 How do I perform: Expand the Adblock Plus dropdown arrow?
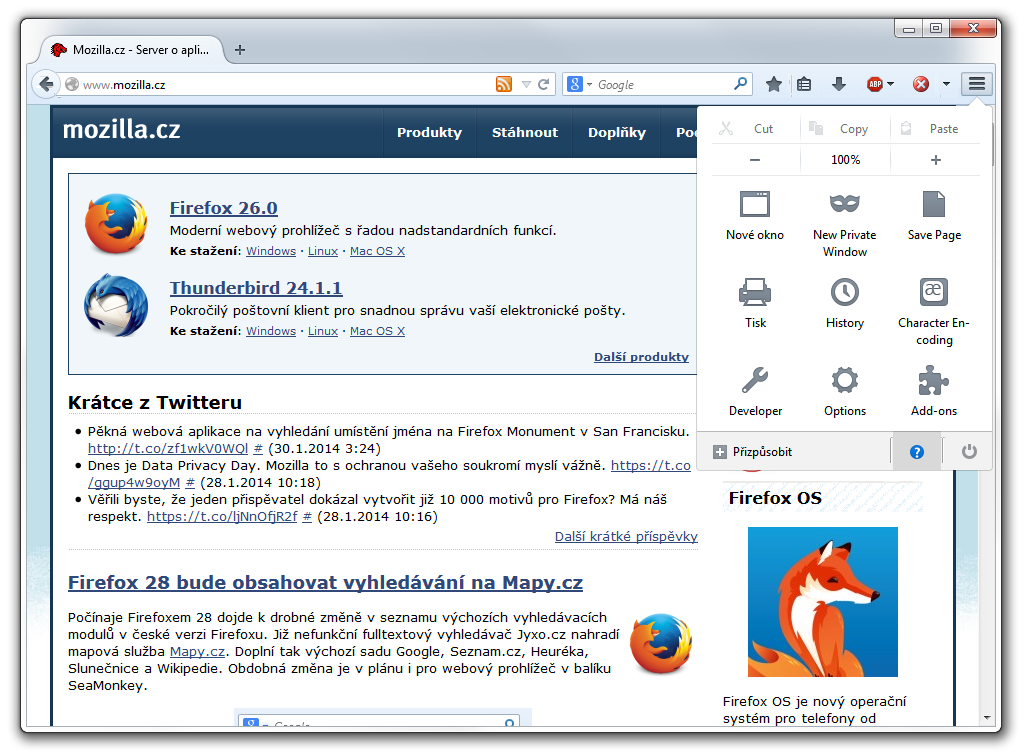pyautogui.click(x=890, y=85)
